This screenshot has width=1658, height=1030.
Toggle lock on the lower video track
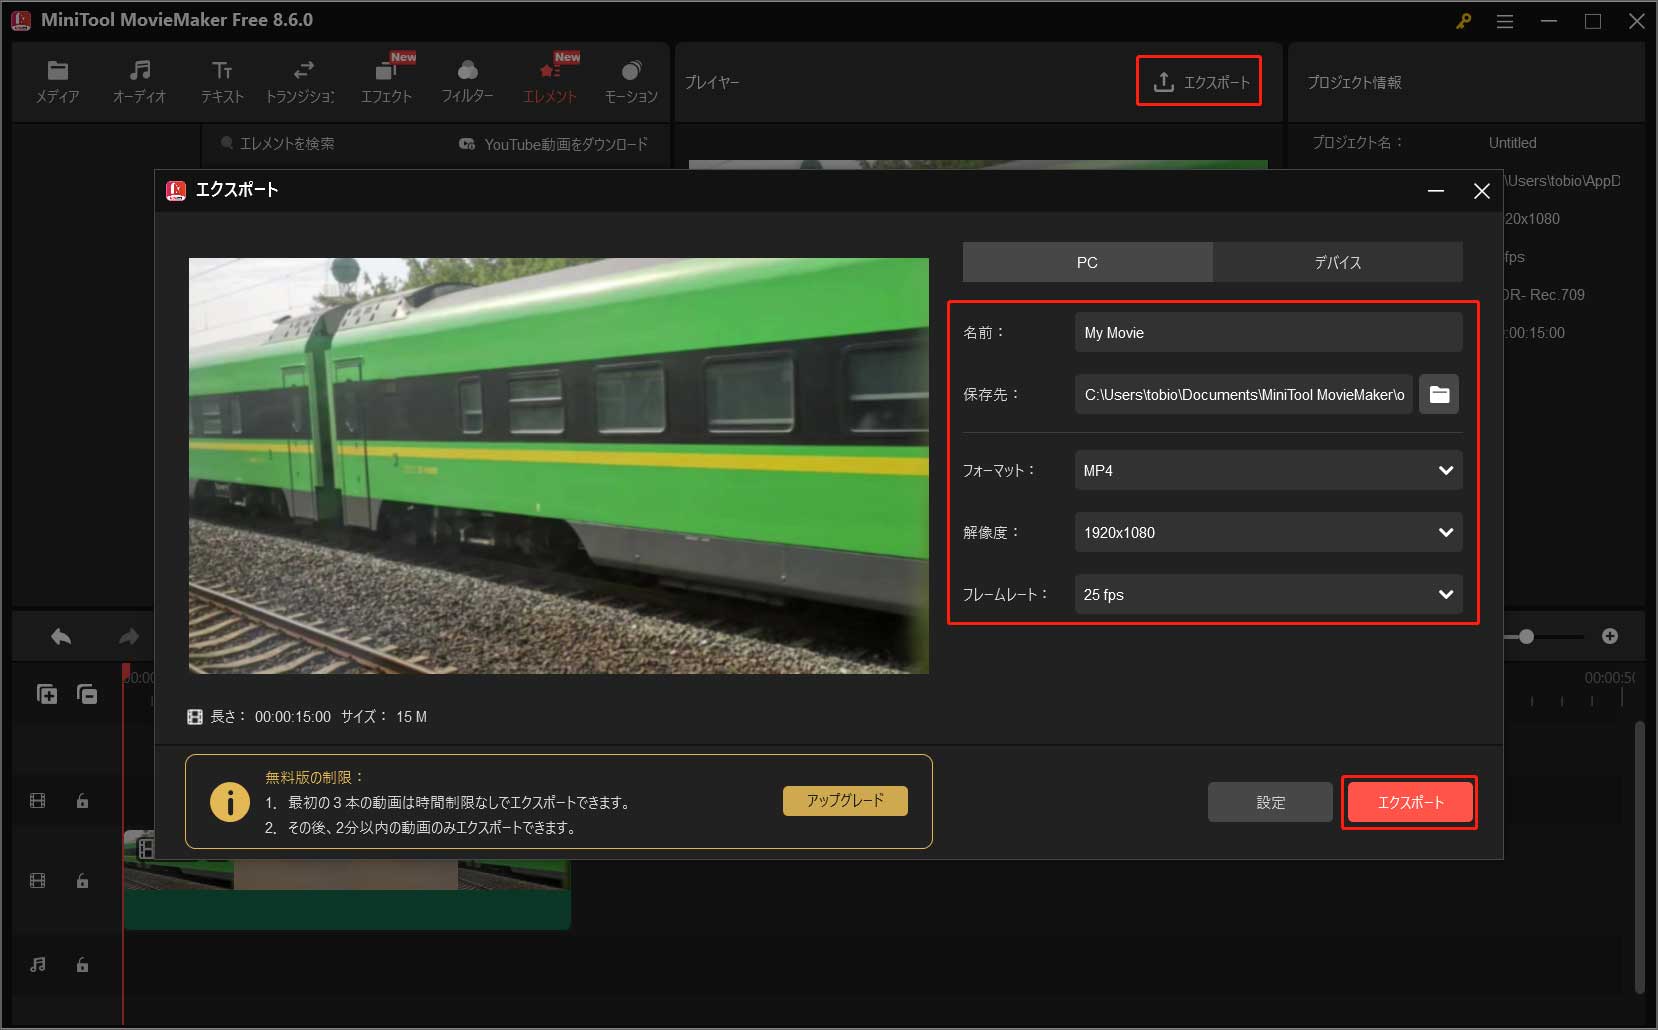tap(82, 881)
